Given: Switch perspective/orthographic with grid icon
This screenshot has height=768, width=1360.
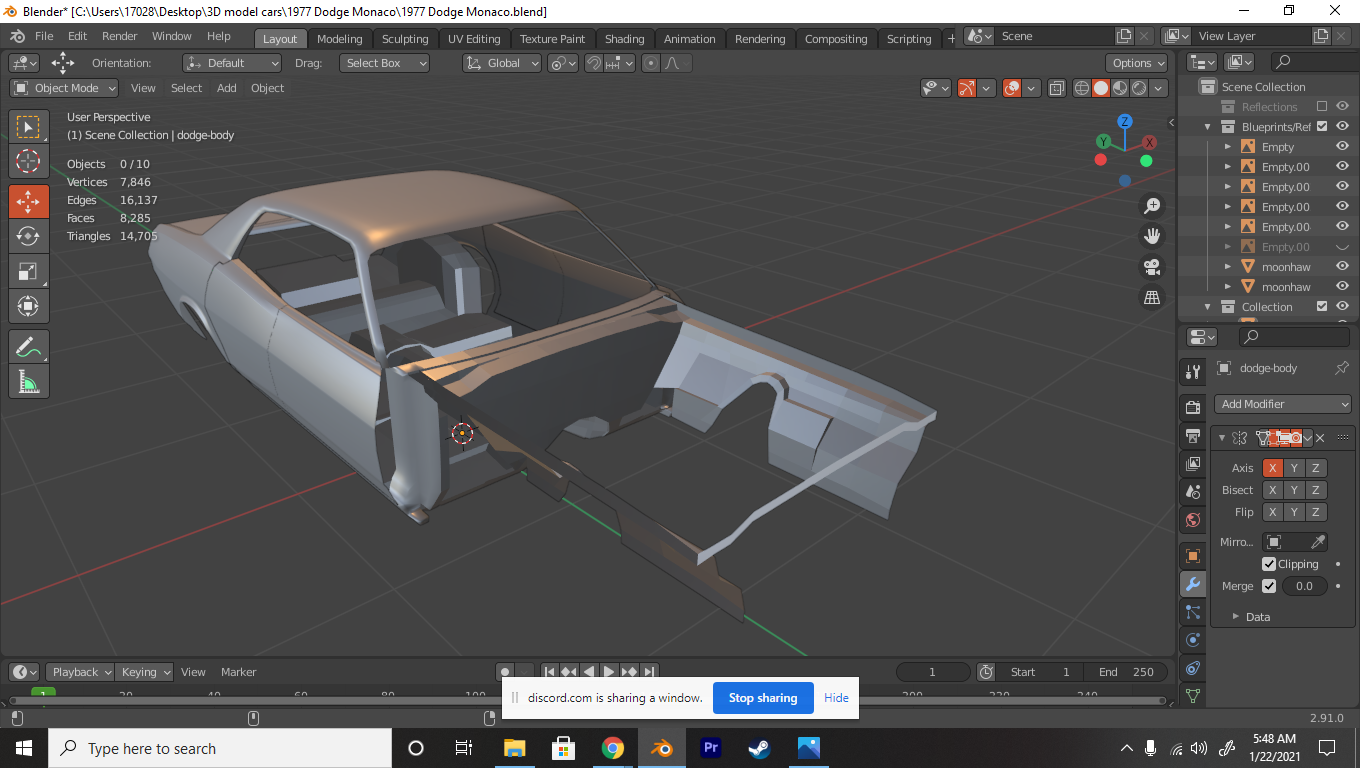Looking at the screenshot, I should (1152, 297).
